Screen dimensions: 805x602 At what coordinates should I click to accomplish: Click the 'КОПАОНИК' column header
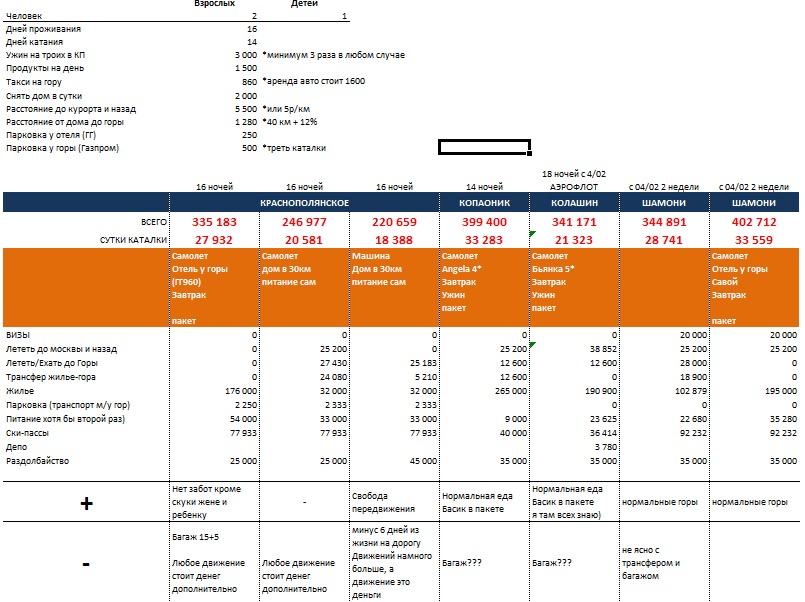point(485,203)
